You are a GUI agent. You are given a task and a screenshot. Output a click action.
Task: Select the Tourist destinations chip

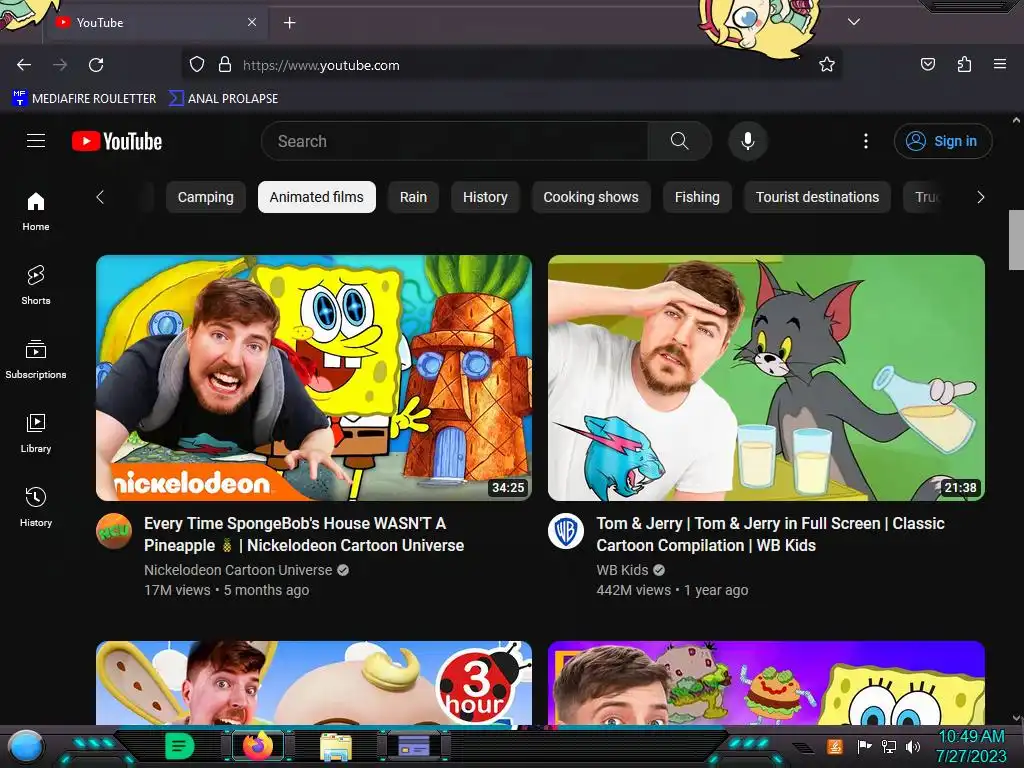tap(818, 197)
